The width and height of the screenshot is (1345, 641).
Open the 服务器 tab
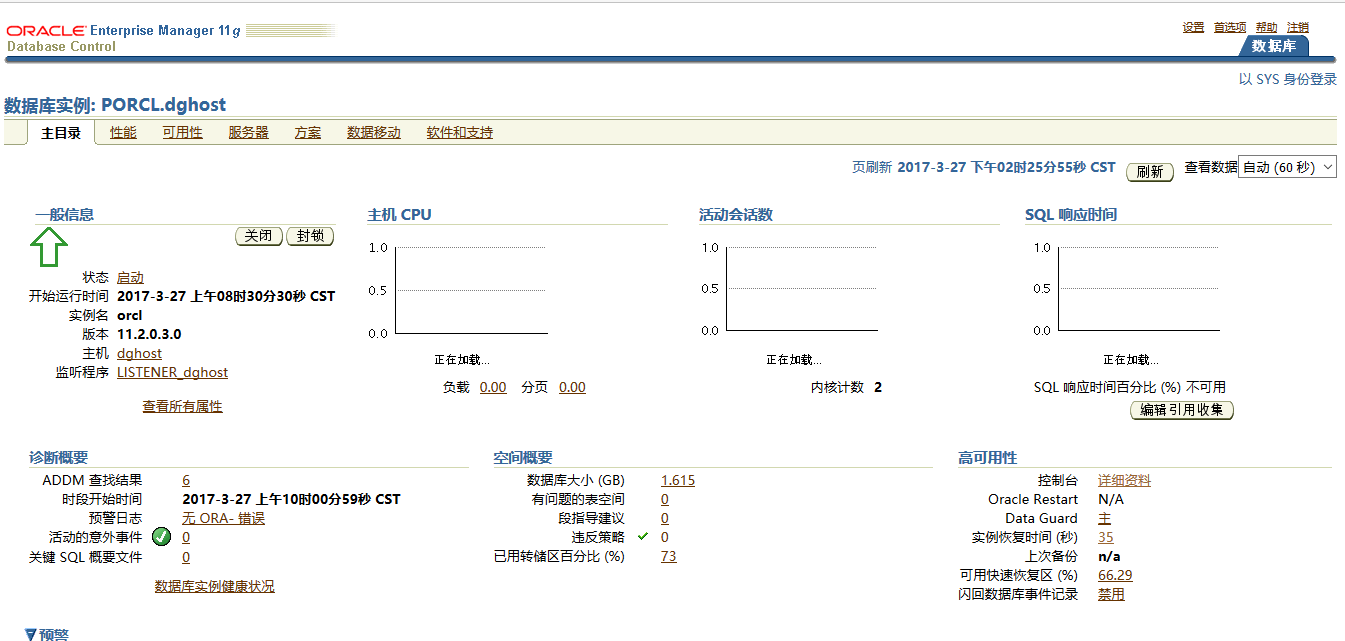[248, 132]
